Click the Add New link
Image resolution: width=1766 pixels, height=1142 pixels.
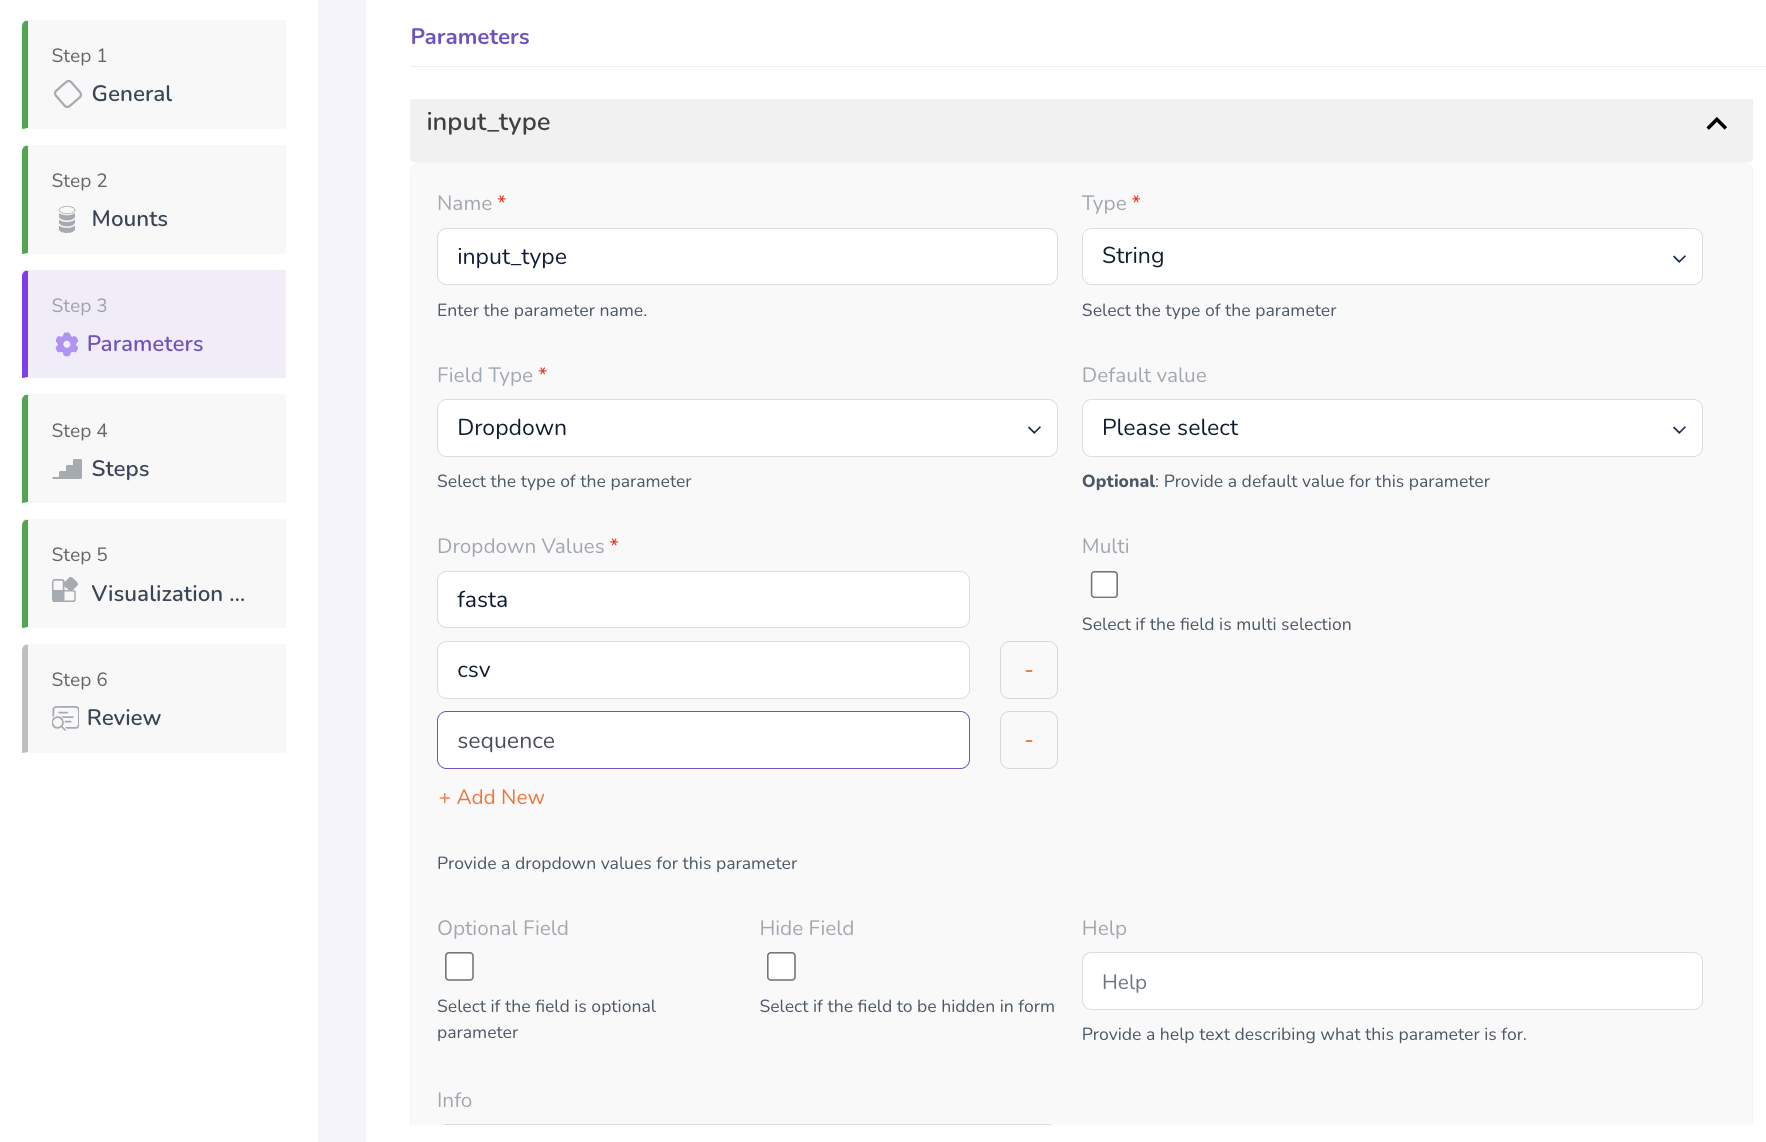click(491, 797)
